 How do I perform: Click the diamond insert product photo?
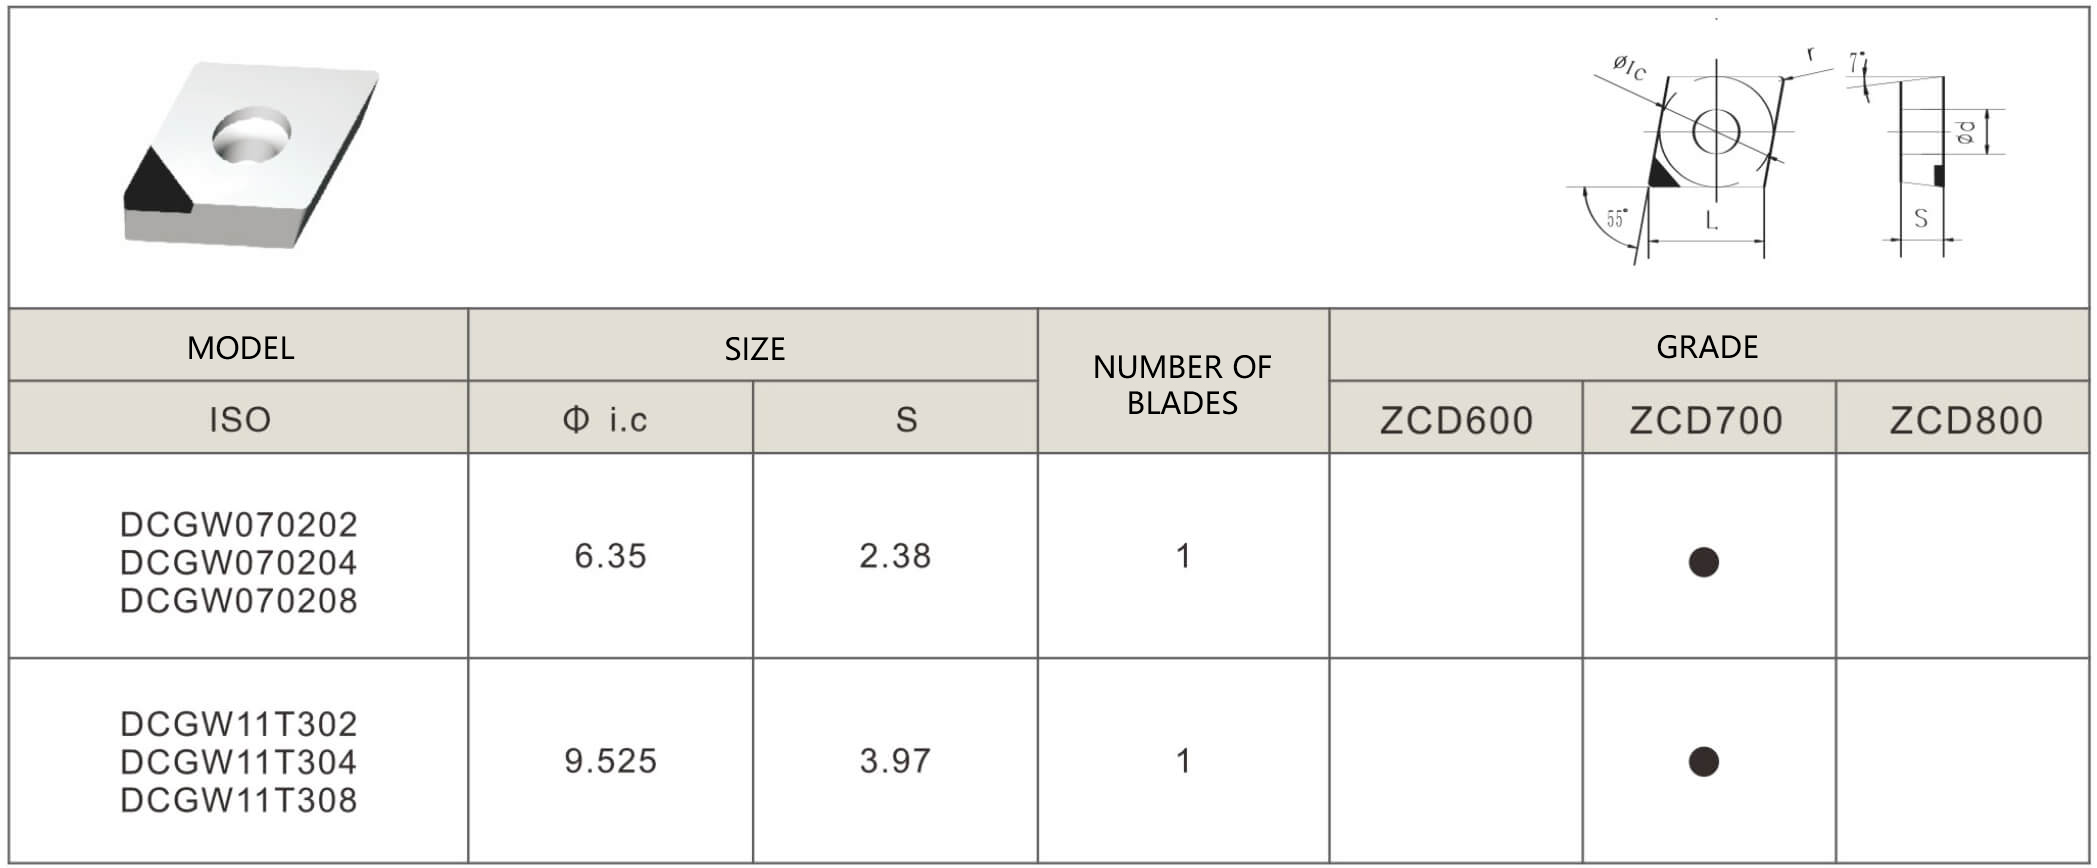pos(251,155)
